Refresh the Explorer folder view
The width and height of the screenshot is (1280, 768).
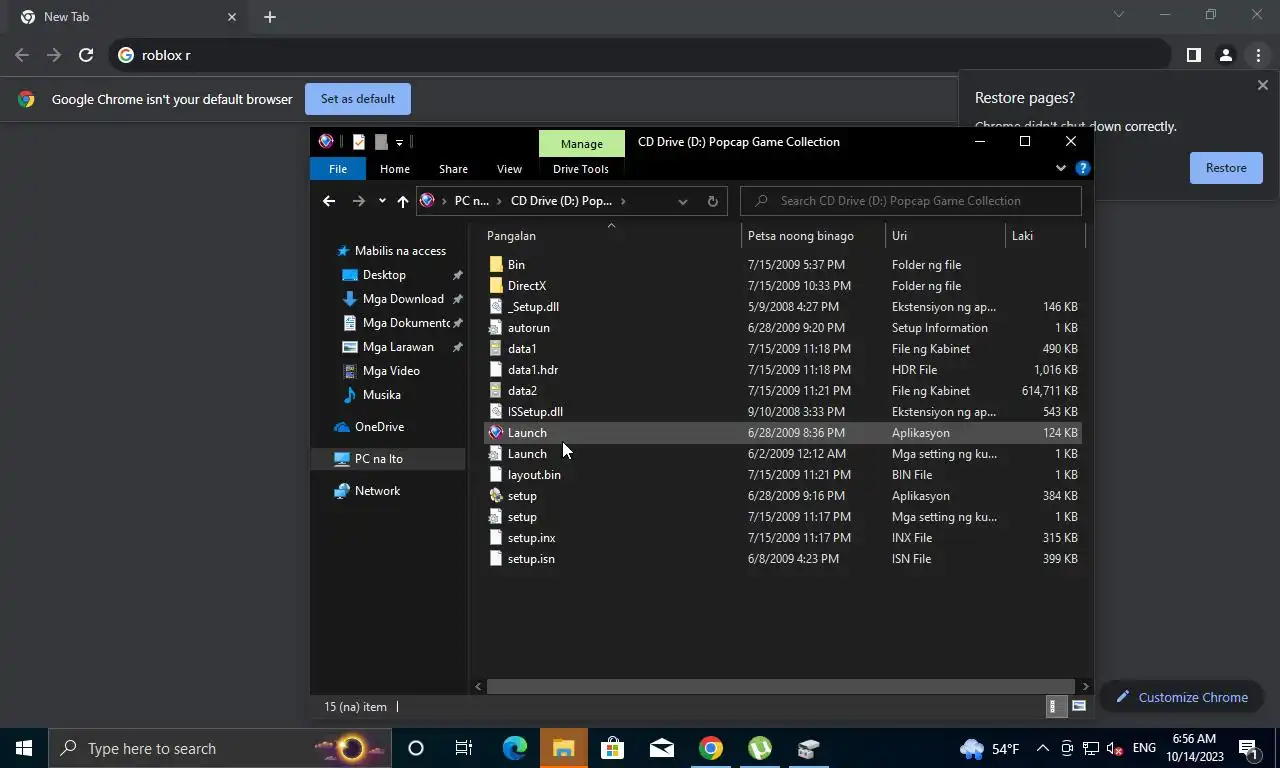coord(712,201)
